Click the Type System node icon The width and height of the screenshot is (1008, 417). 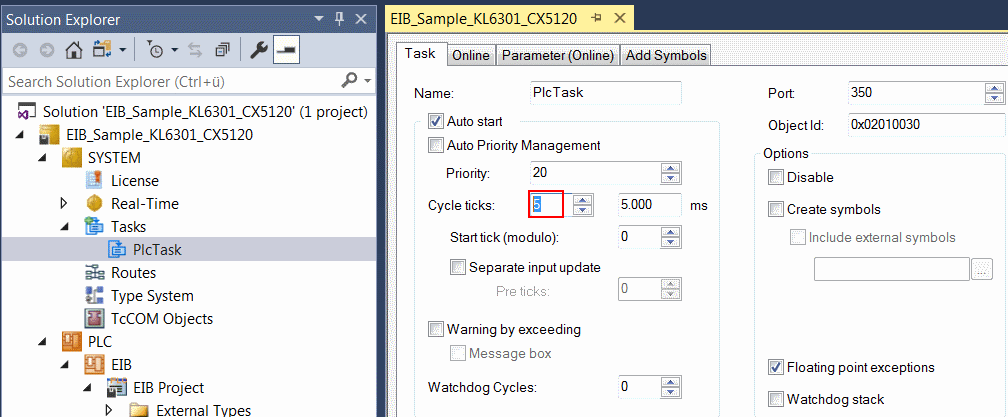[94, 296]
